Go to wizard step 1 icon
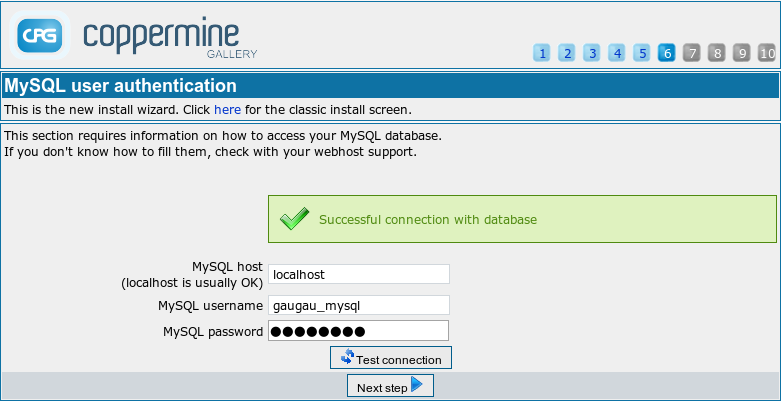Screen dimensions: 781x401 (x=541, y=53)
